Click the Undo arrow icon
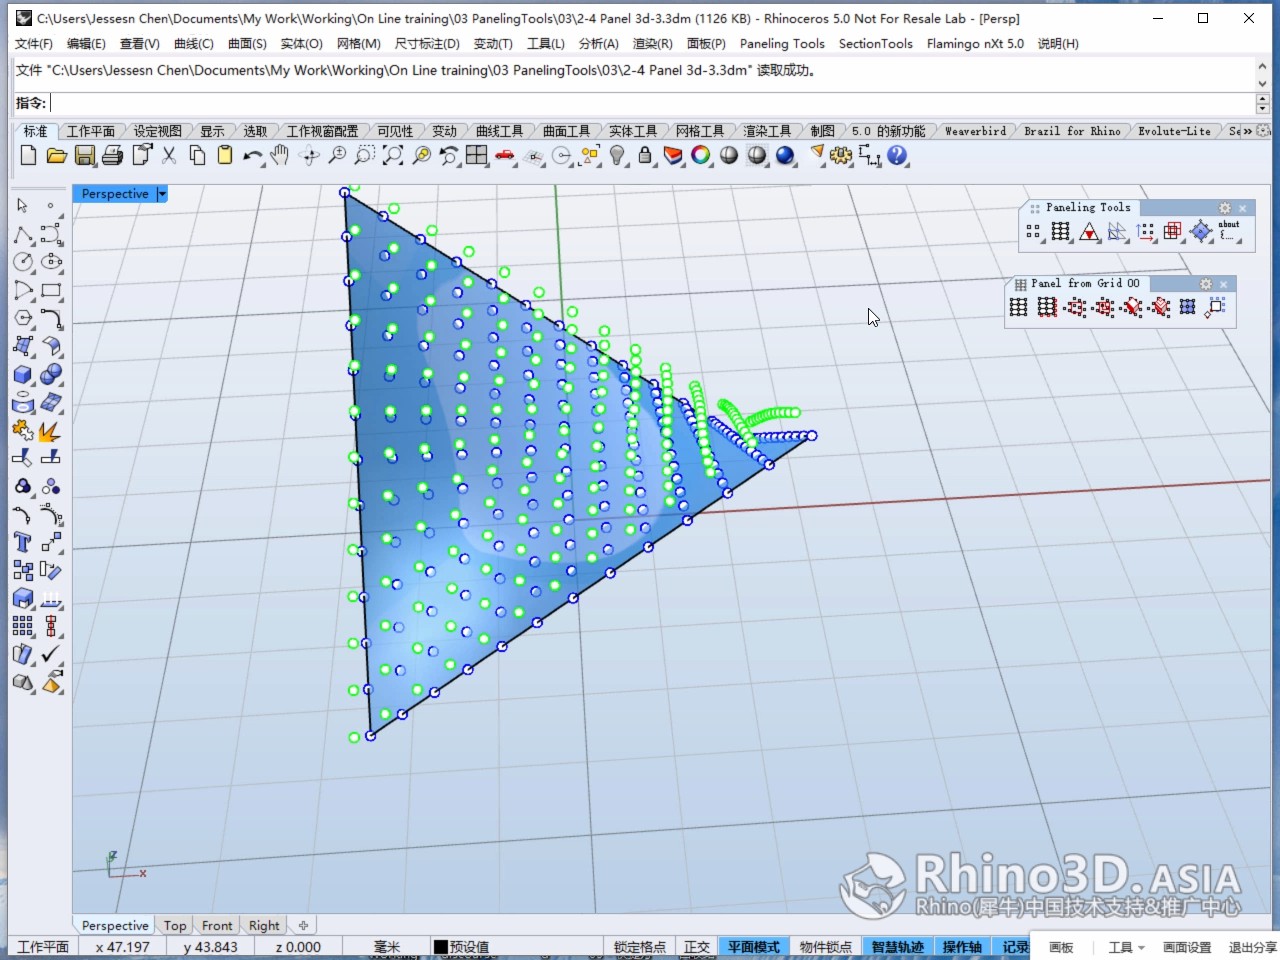The height and width of the screenshot is (960, 1280). 253,155
